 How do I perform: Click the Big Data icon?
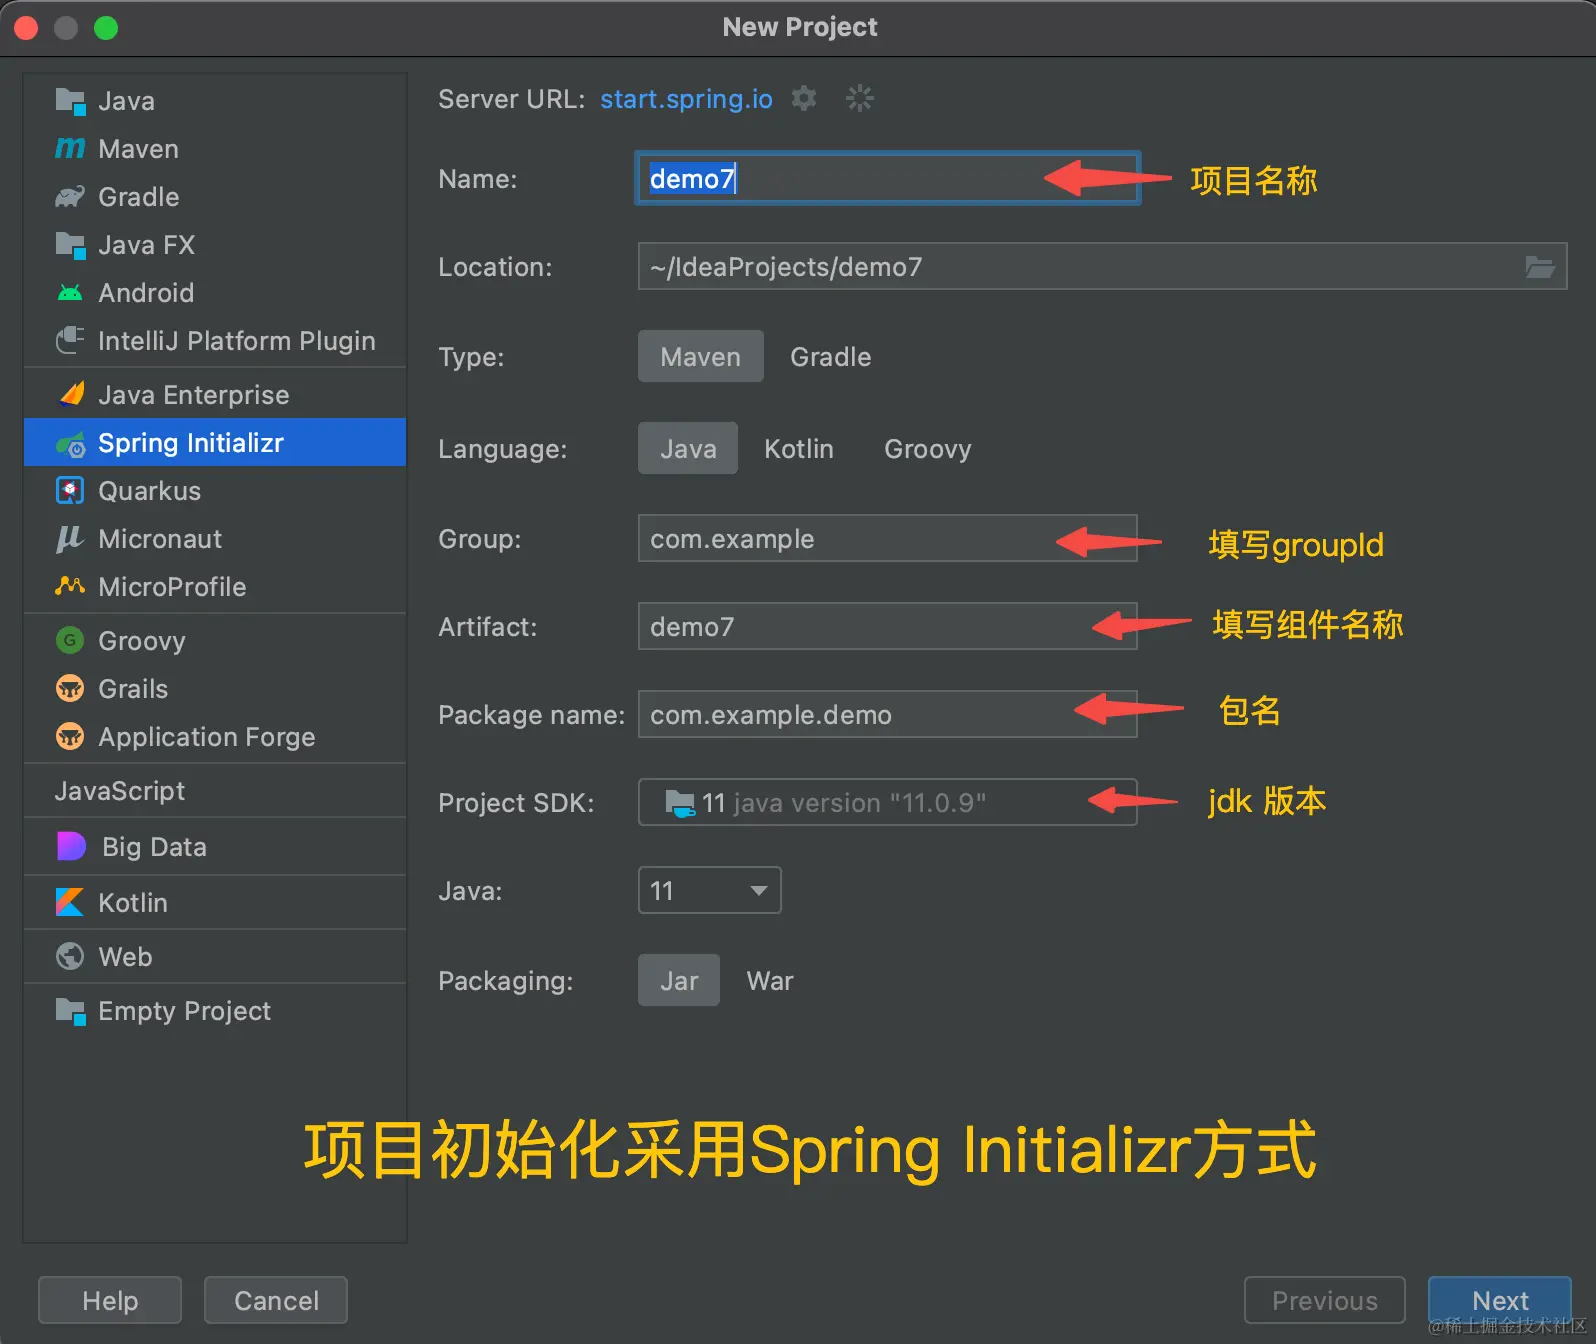click(71, 847)
